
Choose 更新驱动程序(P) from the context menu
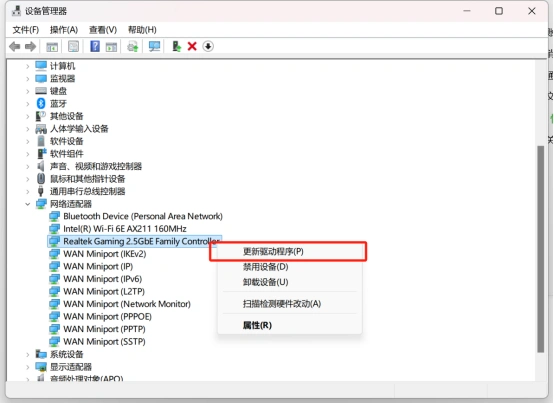click(x=273, y=251)
